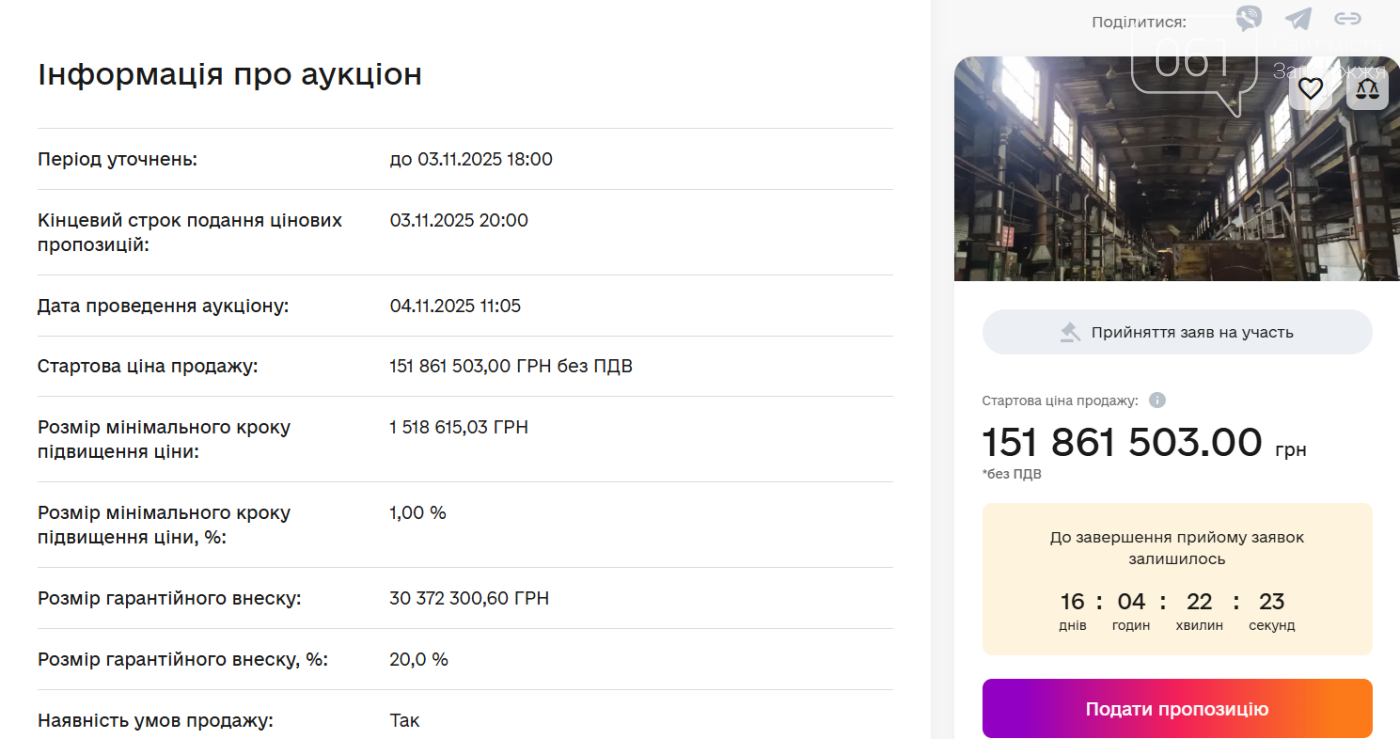This screenshot has width=1400, height=739.
Task: Click the "Так" sale conditions value
Action: tap(404, 720)
